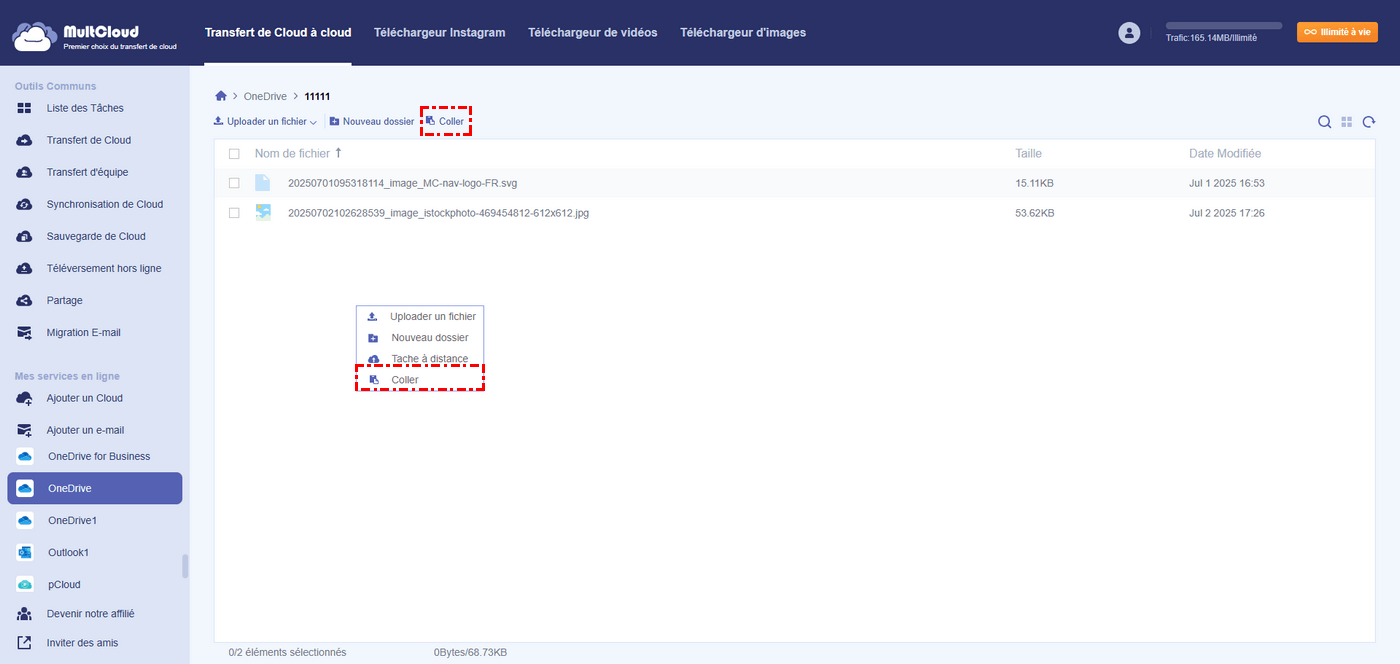This screenshot has height=664, width=1400.
Task: Open the Téléchargeur Instagram tab
Action: click(x=439, y=32)
